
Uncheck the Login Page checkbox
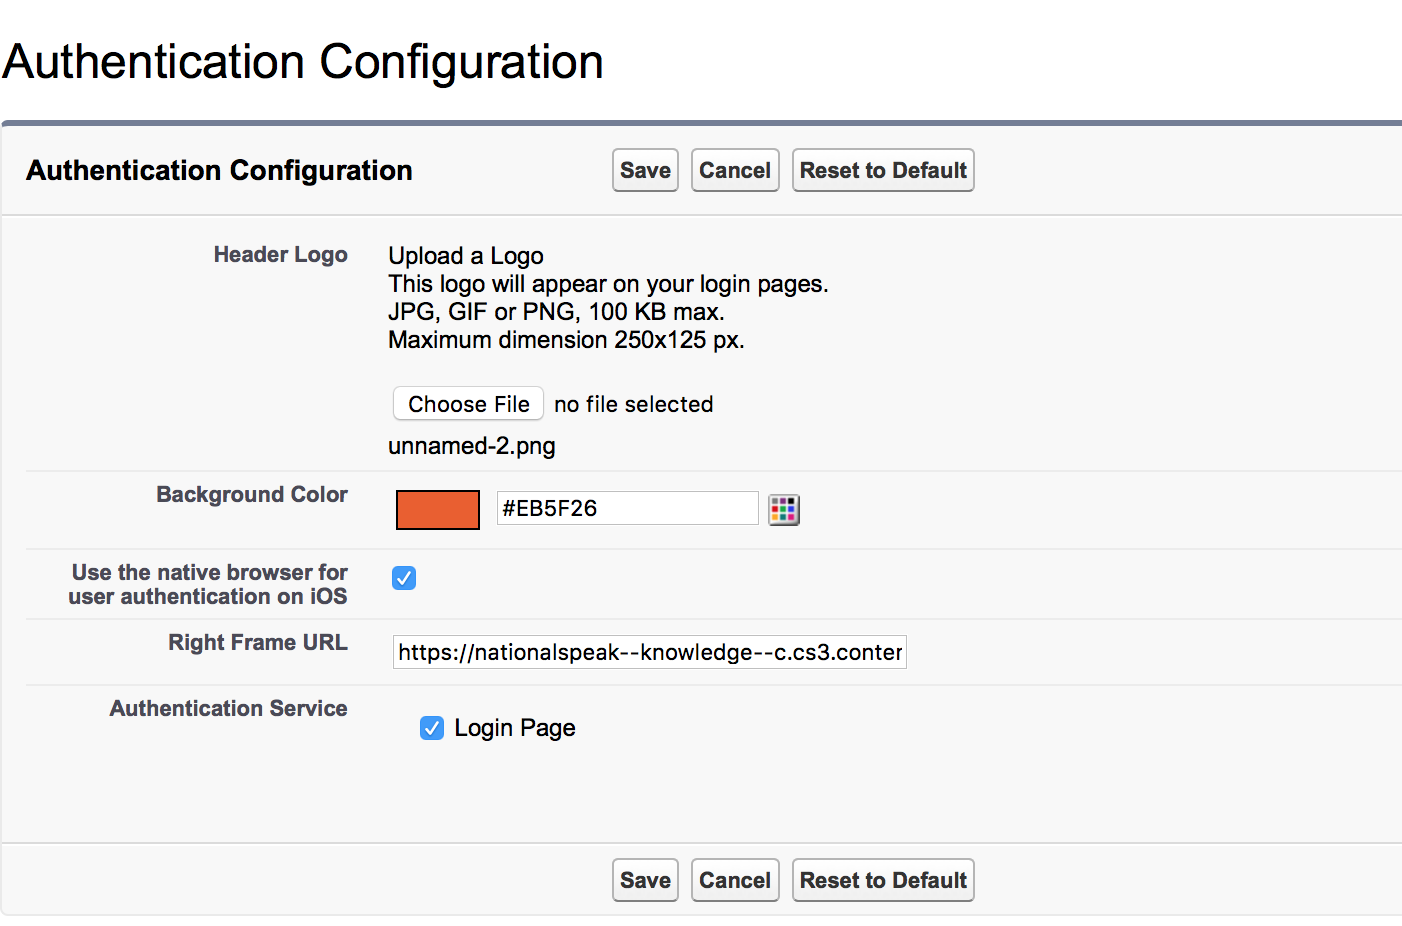coord(432,728)
